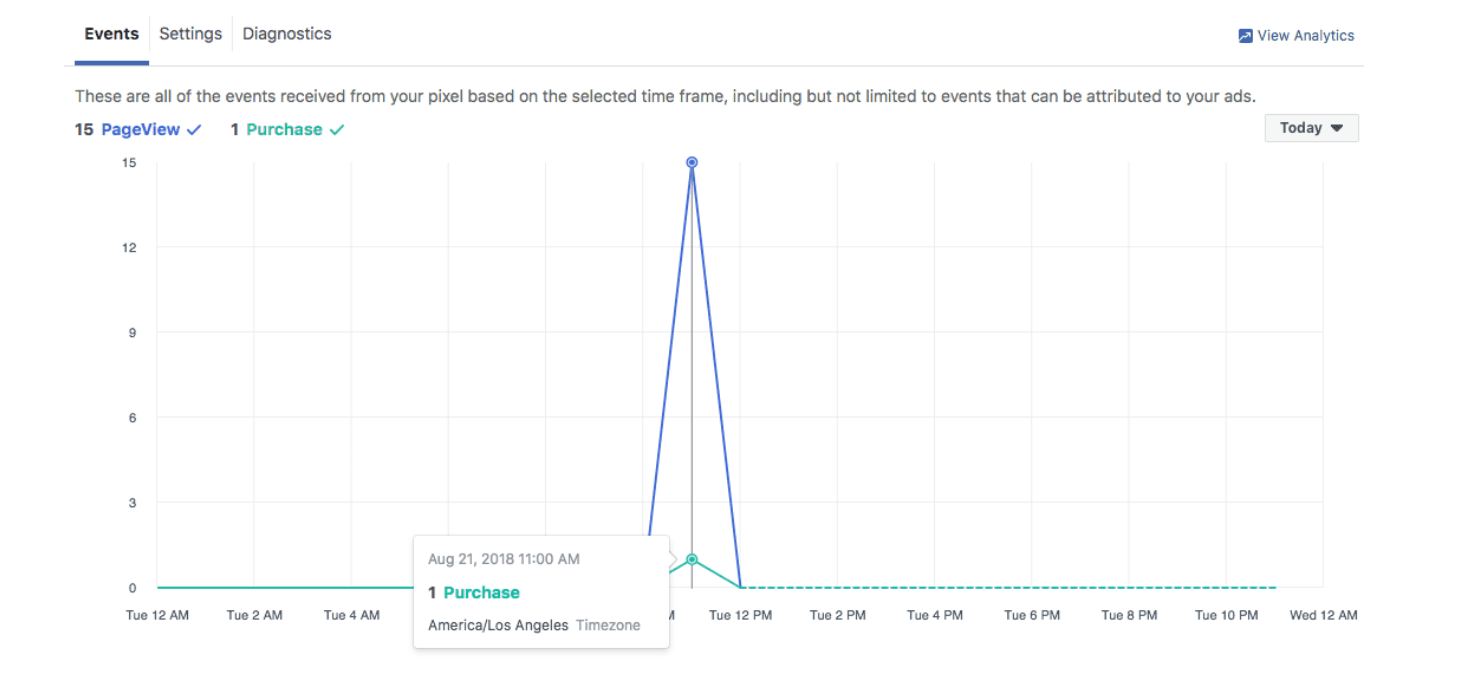Open the Settings tab
Viewport: 1476px width, 676px height.
click(190, 34)
